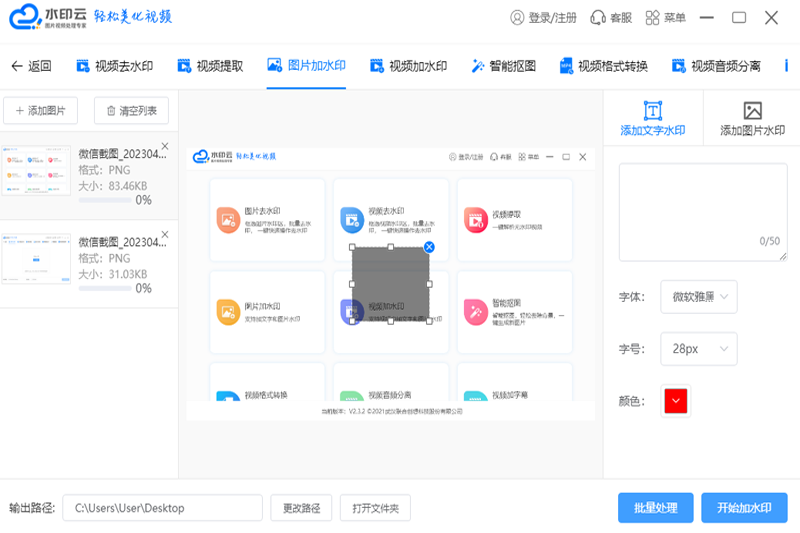Remove the first image from list
This screenshot has height=533, width=800.
pos(165,147)
